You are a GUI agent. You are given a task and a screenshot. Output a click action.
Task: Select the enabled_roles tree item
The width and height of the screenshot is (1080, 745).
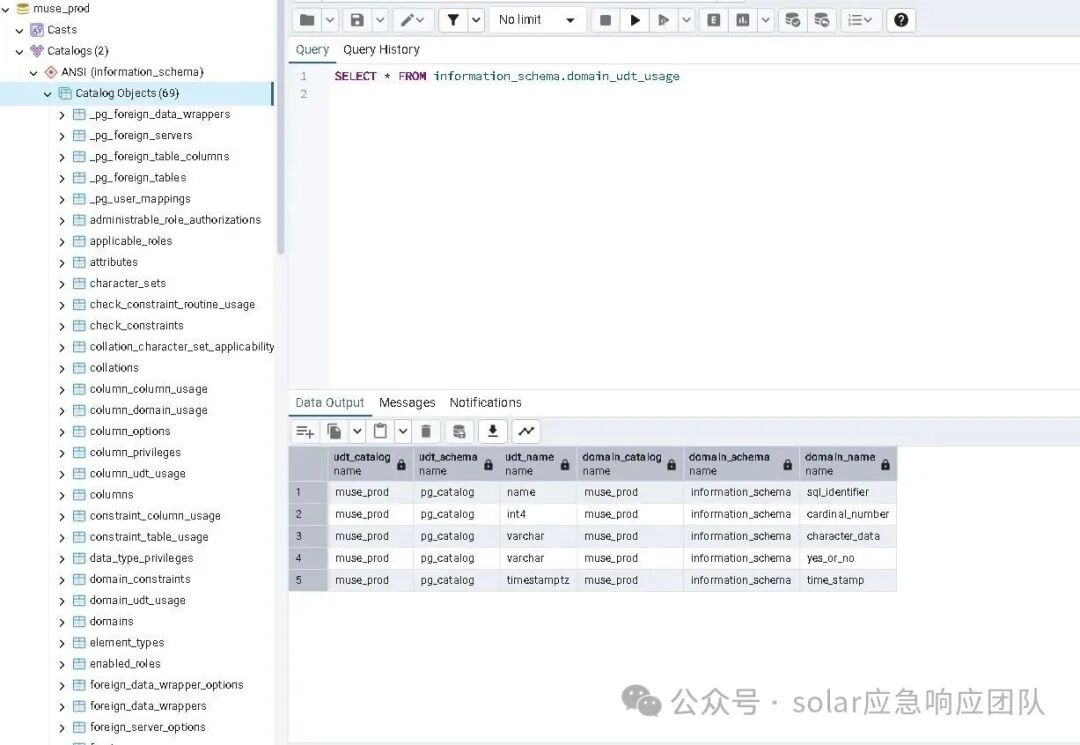point(125,664)
